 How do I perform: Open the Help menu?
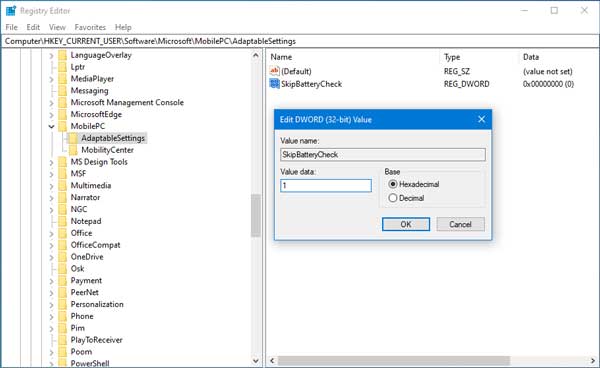point(123,27)
